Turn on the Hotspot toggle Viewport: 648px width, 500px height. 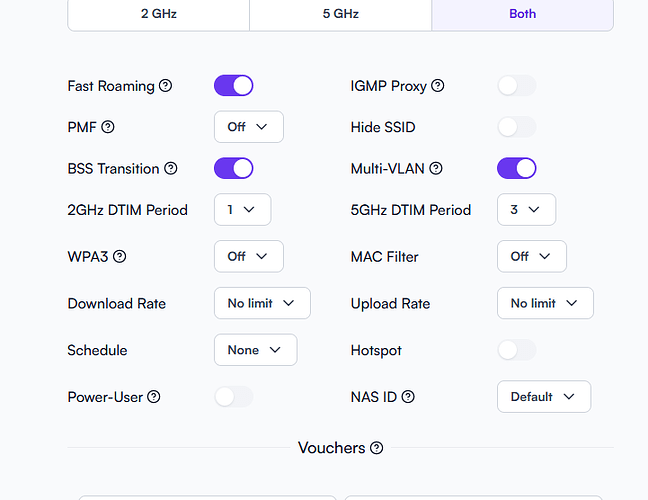coord(516,350)
